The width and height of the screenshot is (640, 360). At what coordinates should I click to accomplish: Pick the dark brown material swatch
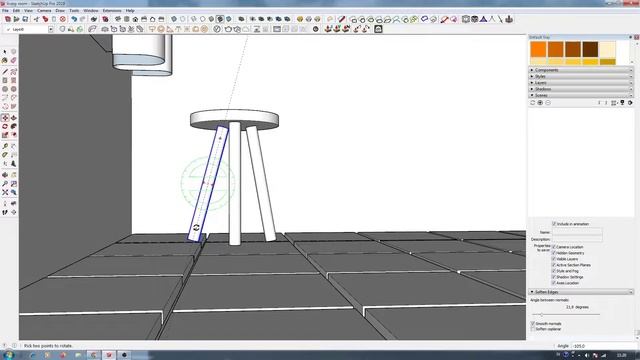[590, 49]
